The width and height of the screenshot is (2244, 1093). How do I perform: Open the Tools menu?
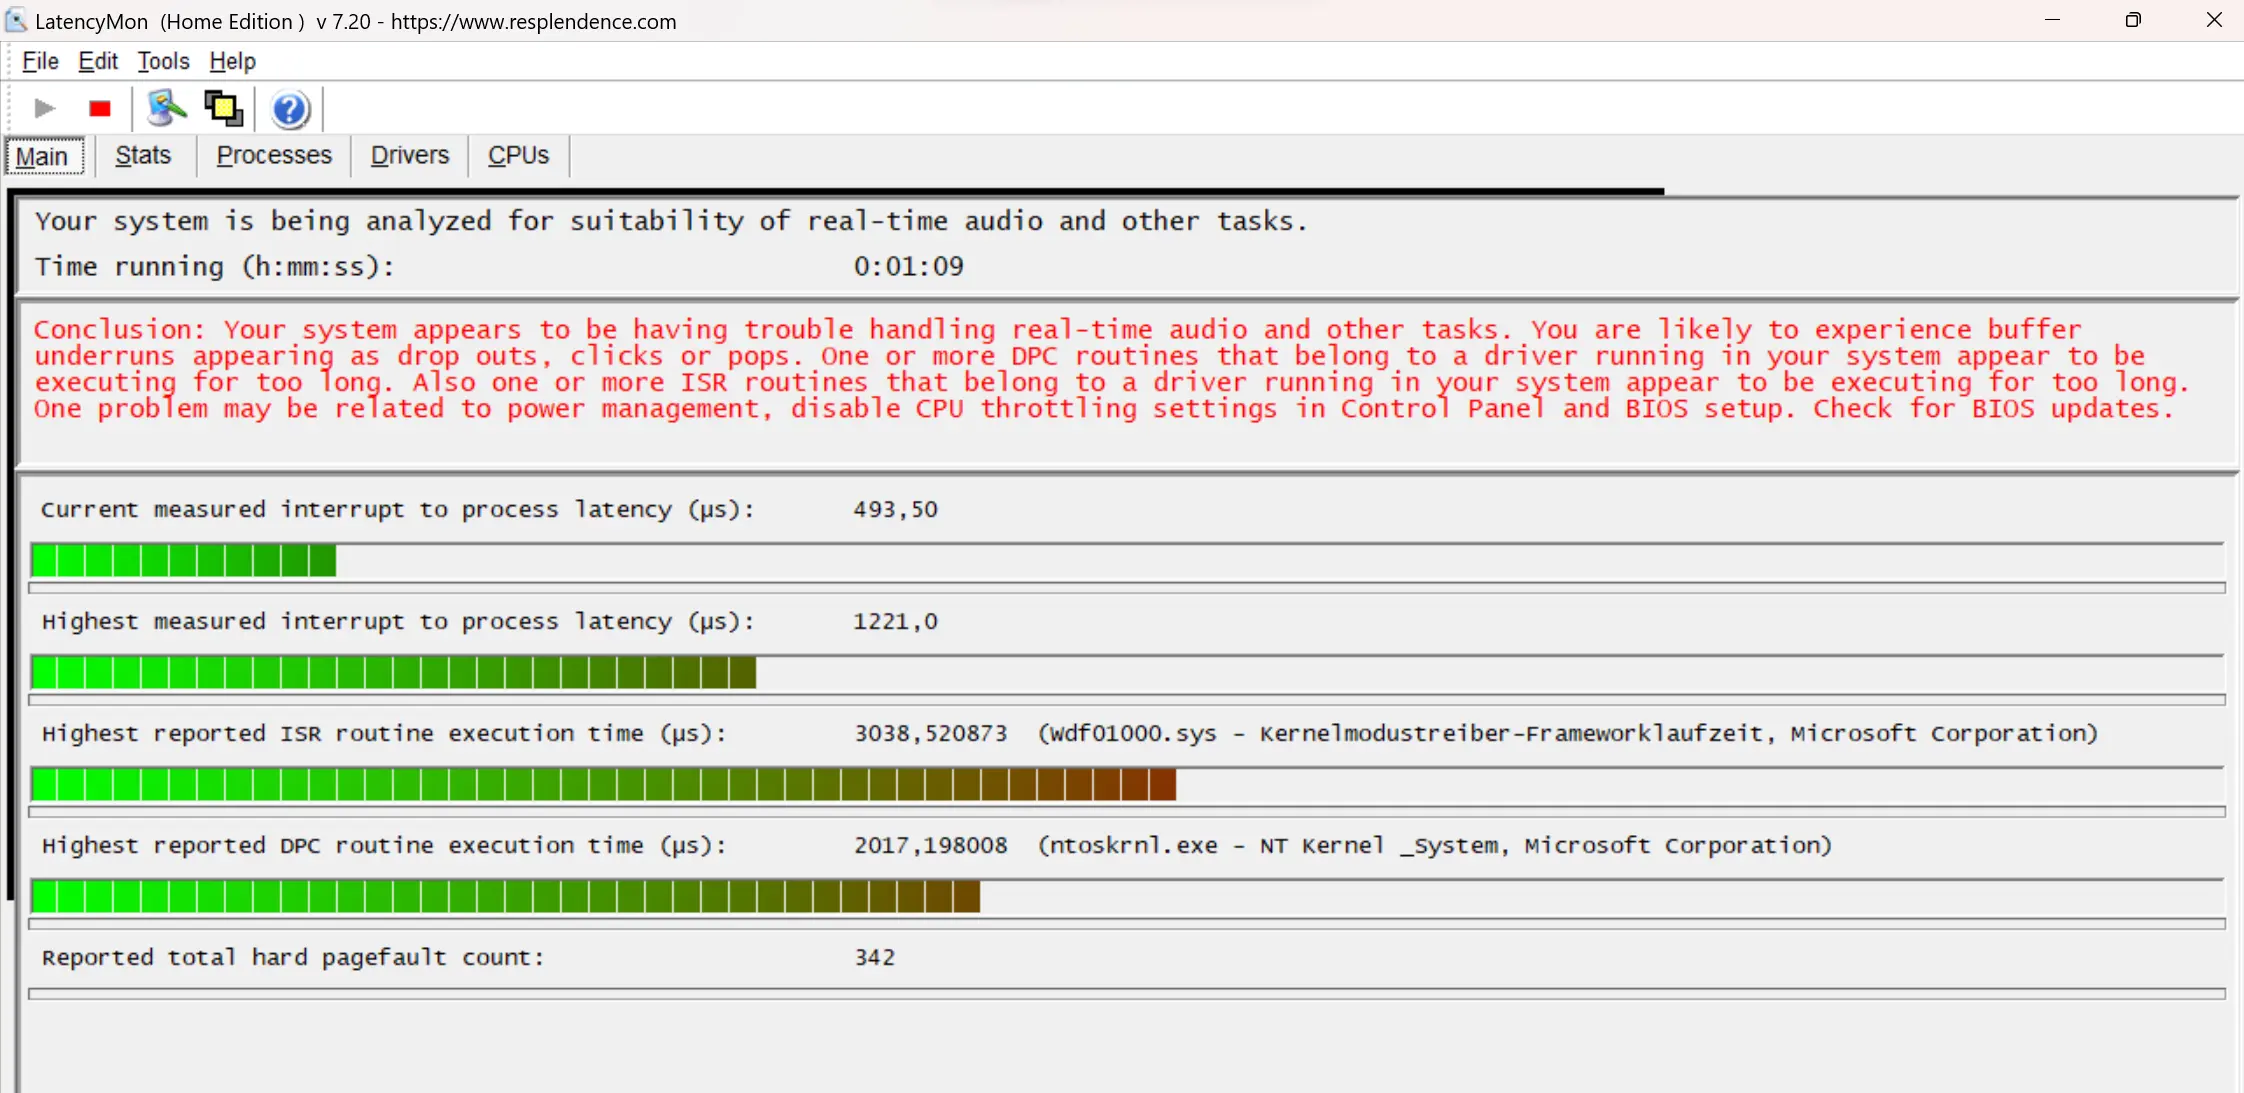163,61
